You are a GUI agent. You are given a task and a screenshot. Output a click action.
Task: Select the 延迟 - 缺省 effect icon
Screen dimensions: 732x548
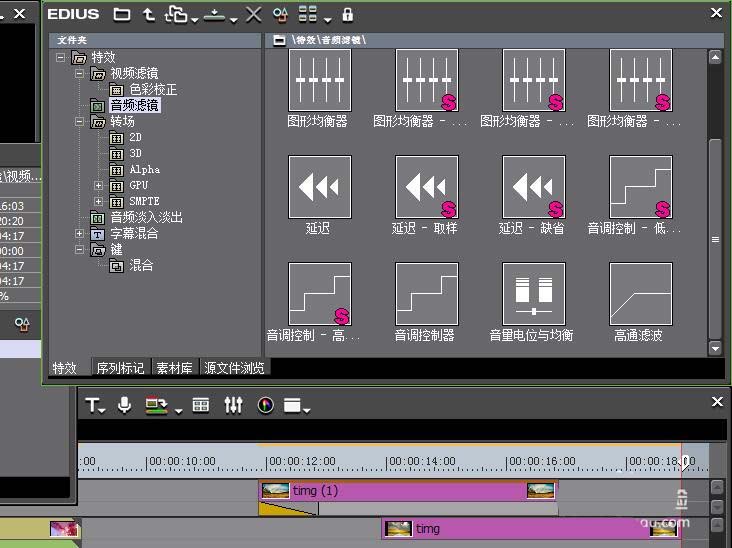tap(534, 187)
